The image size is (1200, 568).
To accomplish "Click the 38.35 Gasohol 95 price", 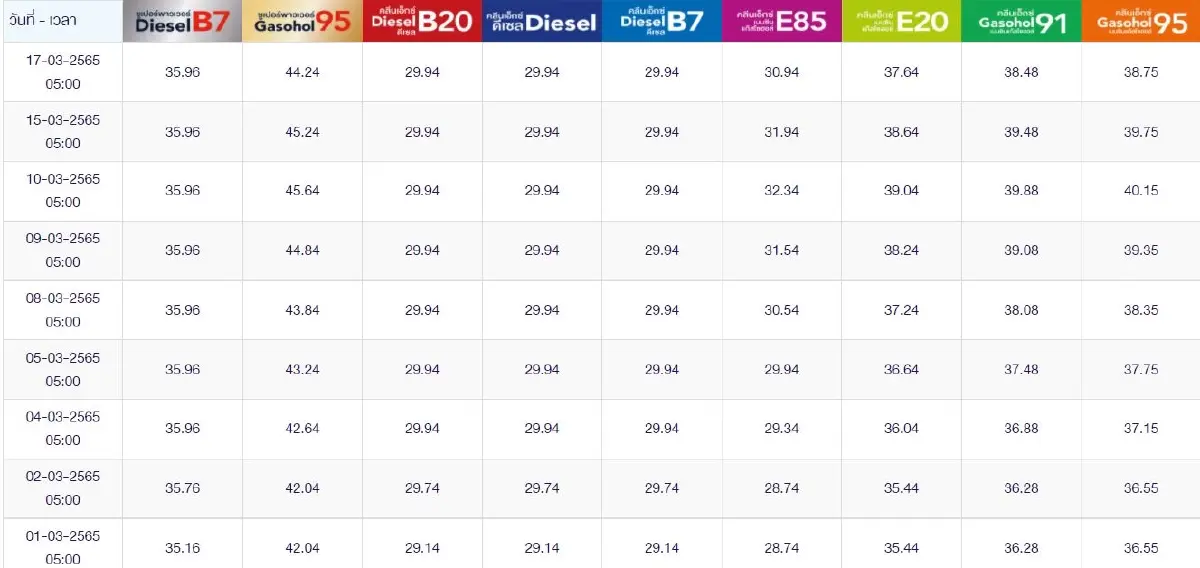I will (1141, 310).
